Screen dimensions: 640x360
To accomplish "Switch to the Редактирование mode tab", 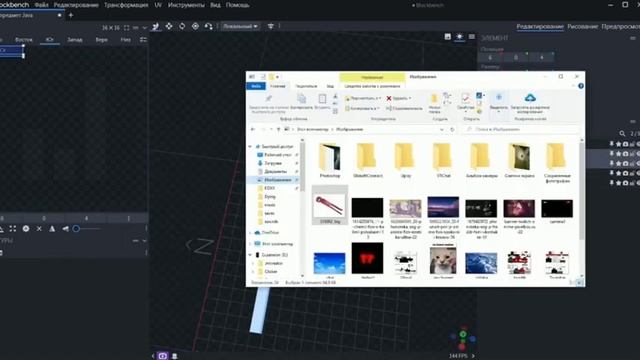I will click(540, 27).
